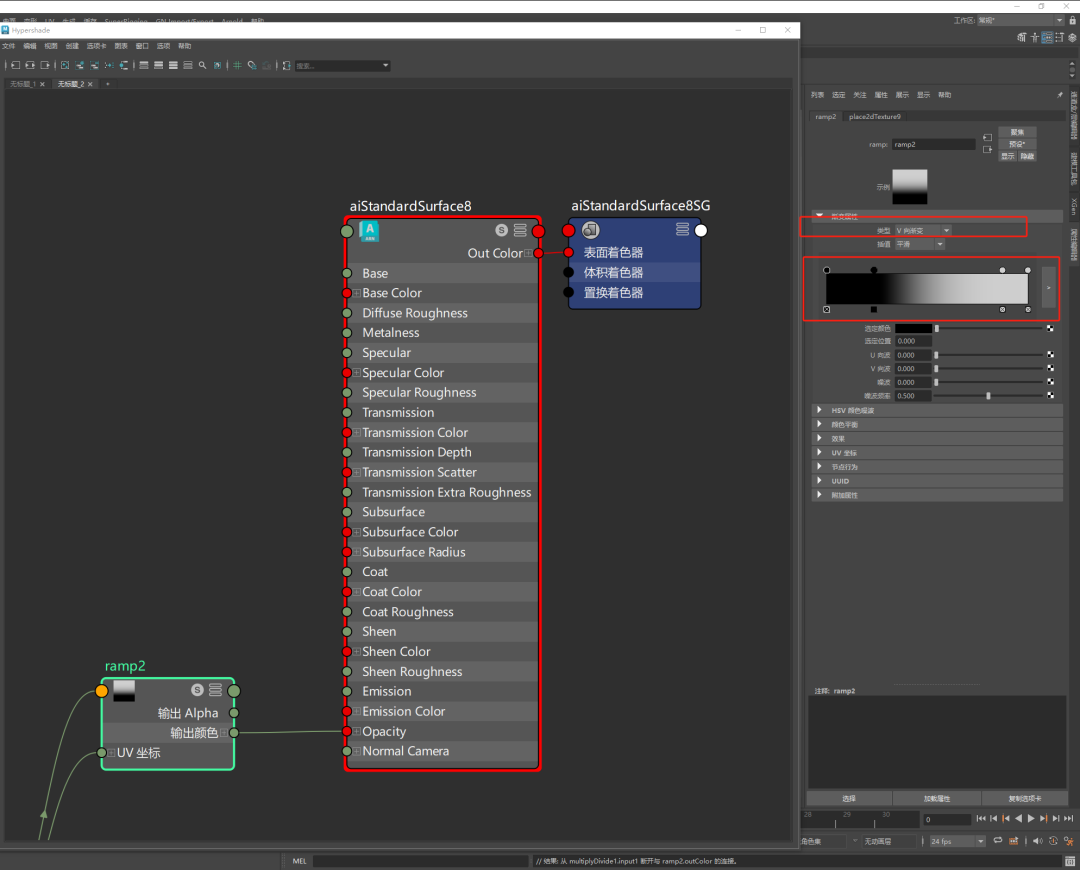Click the 聚焦 button
The height and width of the screenshot is (870, 1080).
tap(1017, 132)
